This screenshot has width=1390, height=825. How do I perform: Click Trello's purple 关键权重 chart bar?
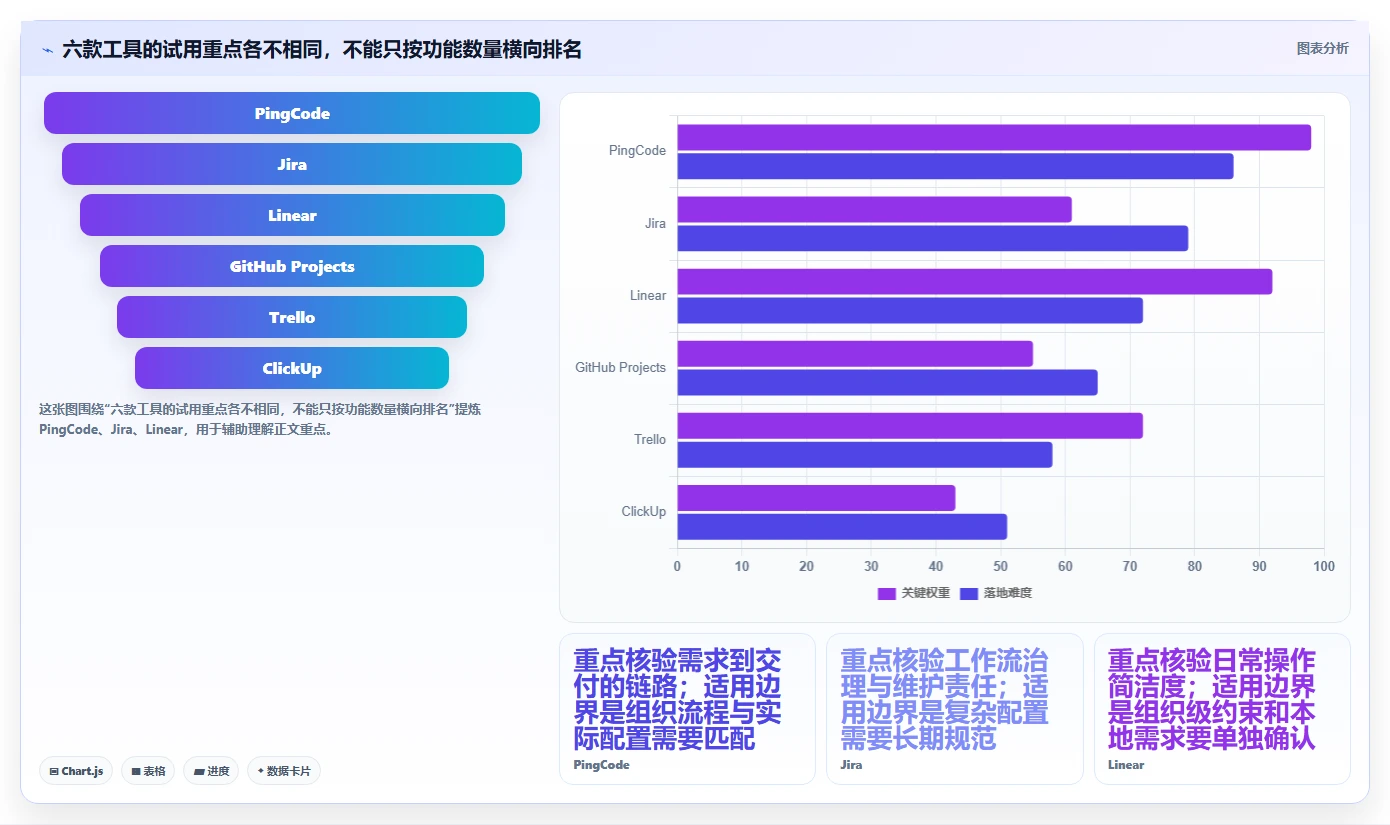(910, 426)
